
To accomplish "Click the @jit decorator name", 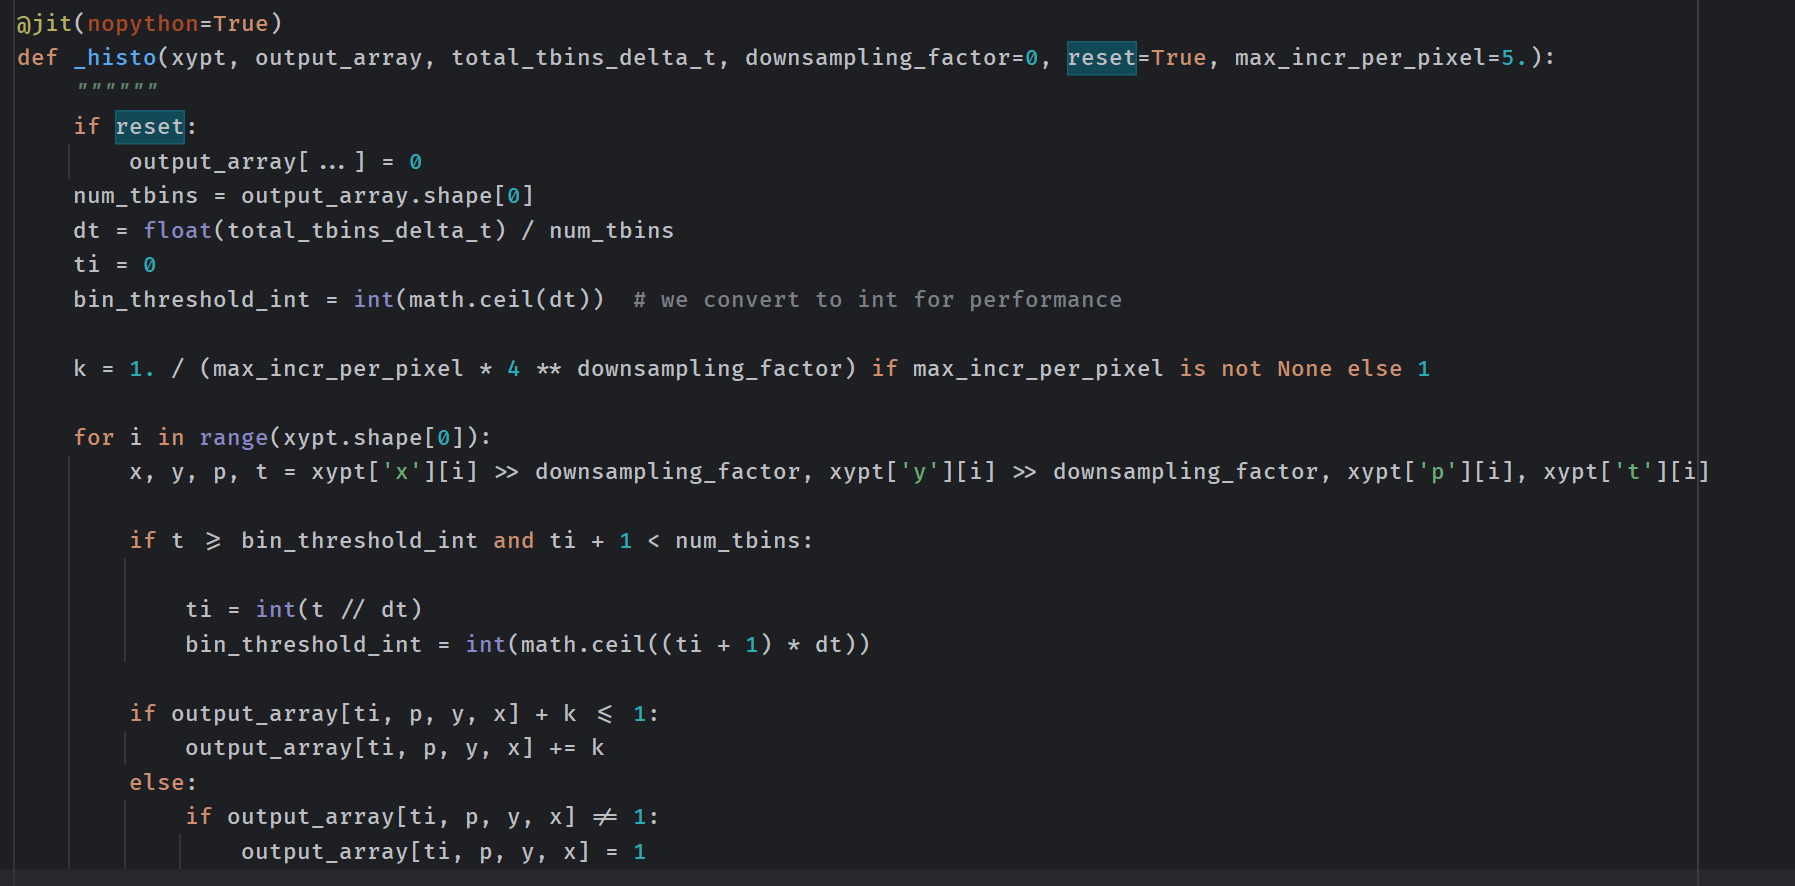I will 44,23.
